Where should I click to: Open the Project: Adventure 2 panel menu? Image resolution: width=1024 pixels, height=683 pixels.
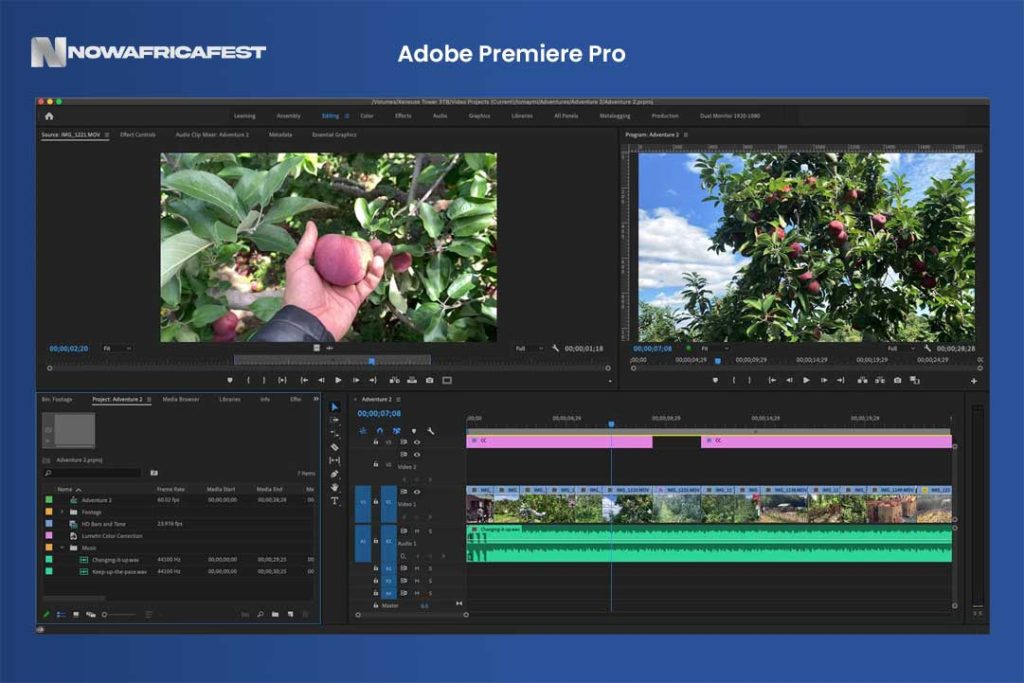click(150, 400)
